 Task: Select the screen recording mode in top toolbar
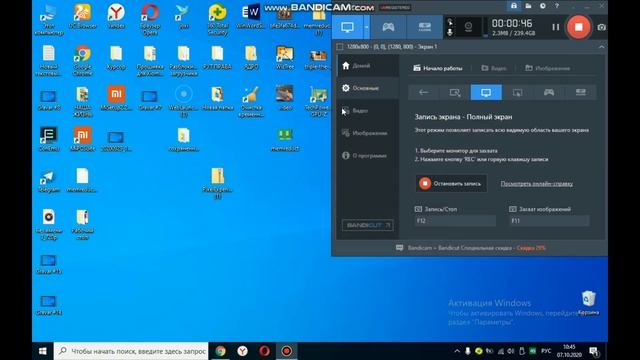(x=347, y=27)
